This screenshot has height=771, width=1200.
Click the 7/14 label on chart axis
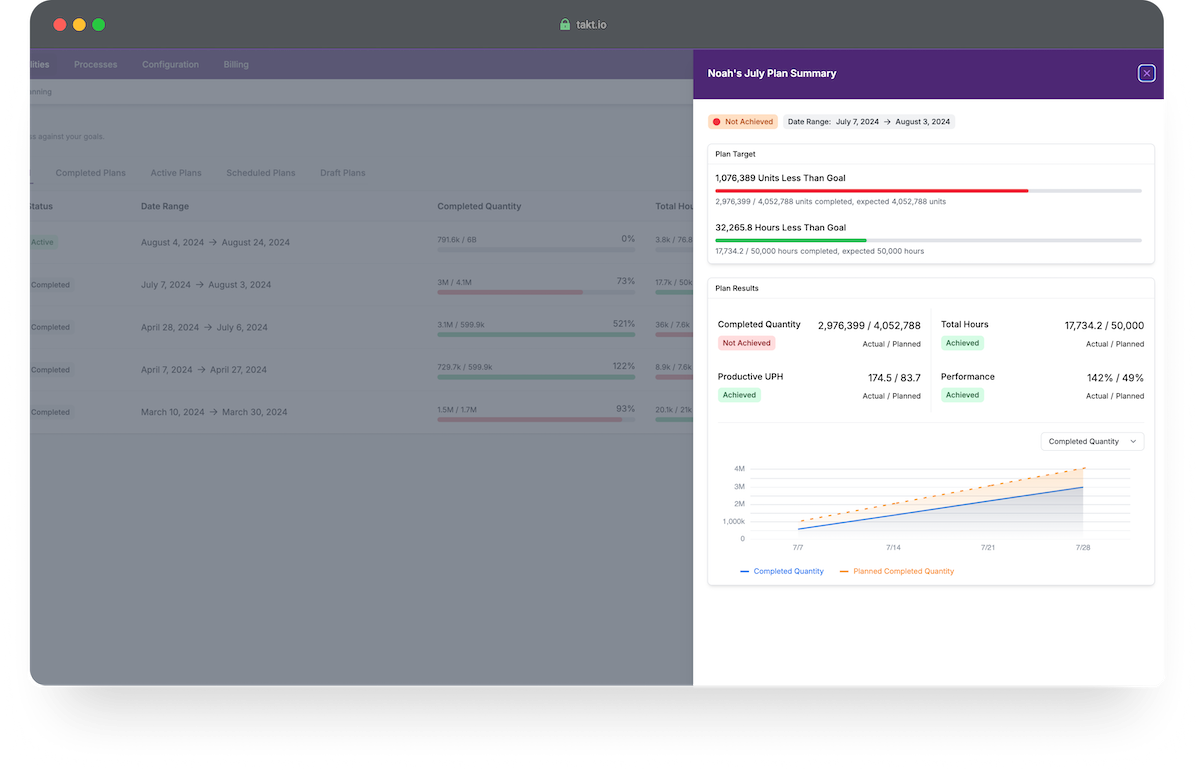[893, 548]
